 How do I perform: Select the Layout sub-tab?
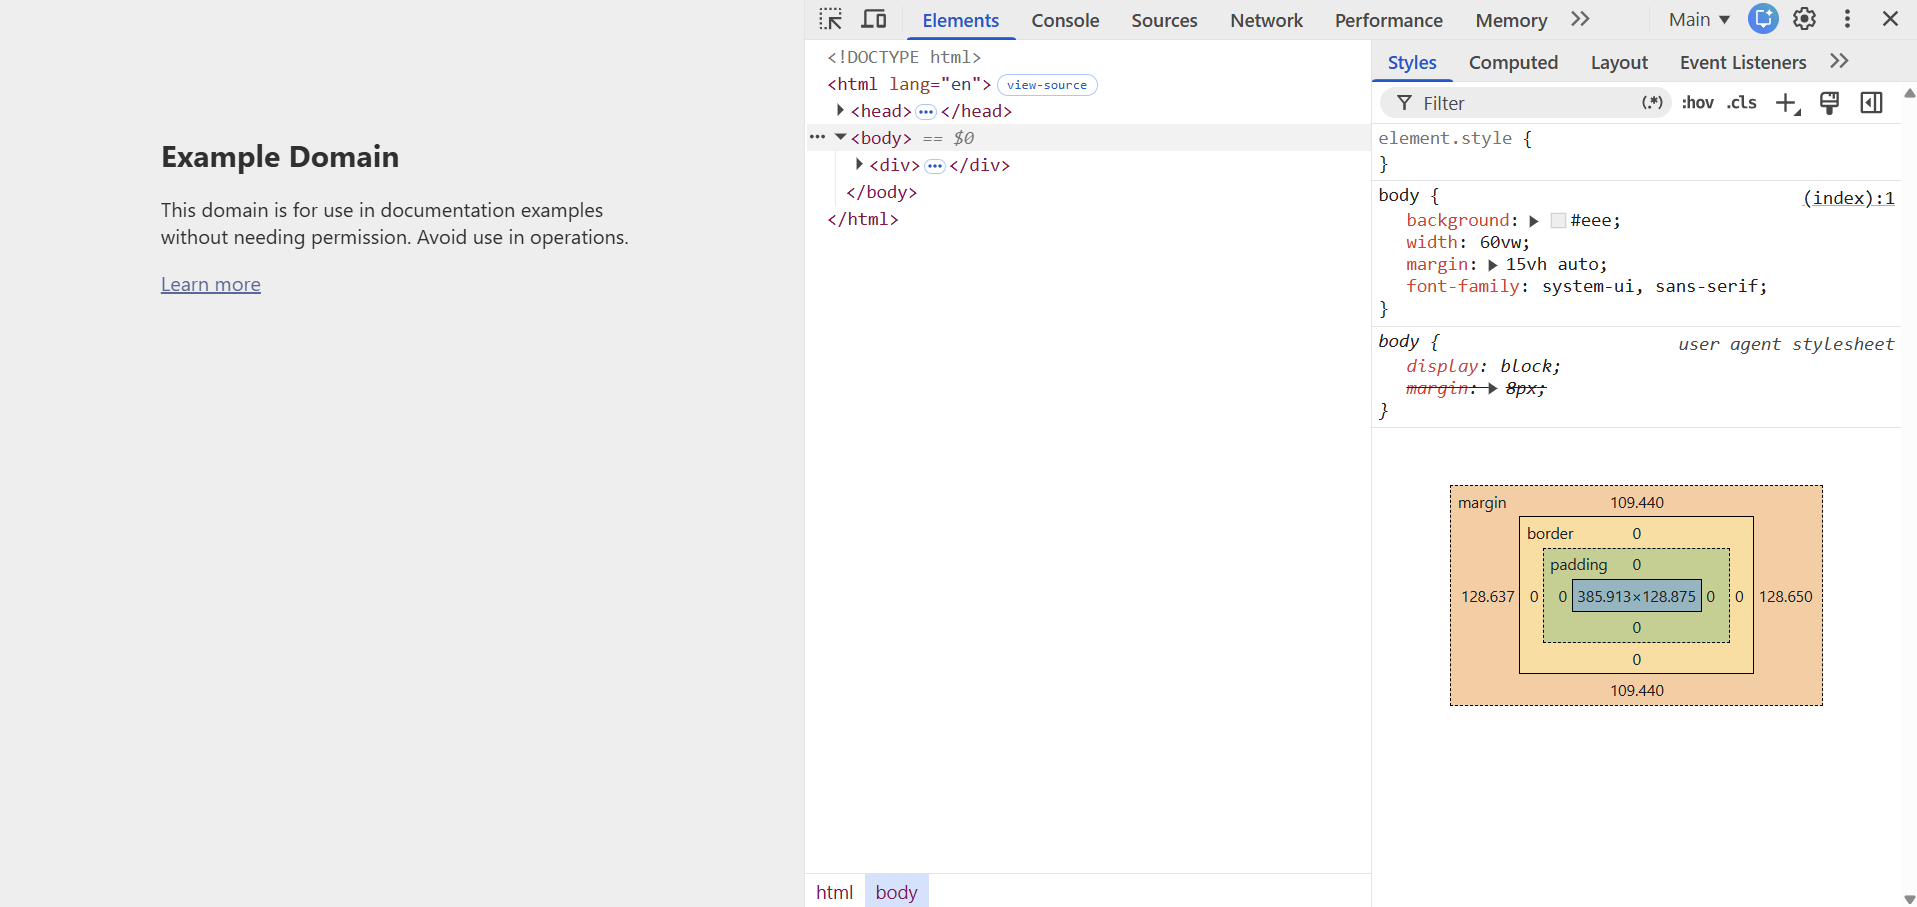(1619, 62)
